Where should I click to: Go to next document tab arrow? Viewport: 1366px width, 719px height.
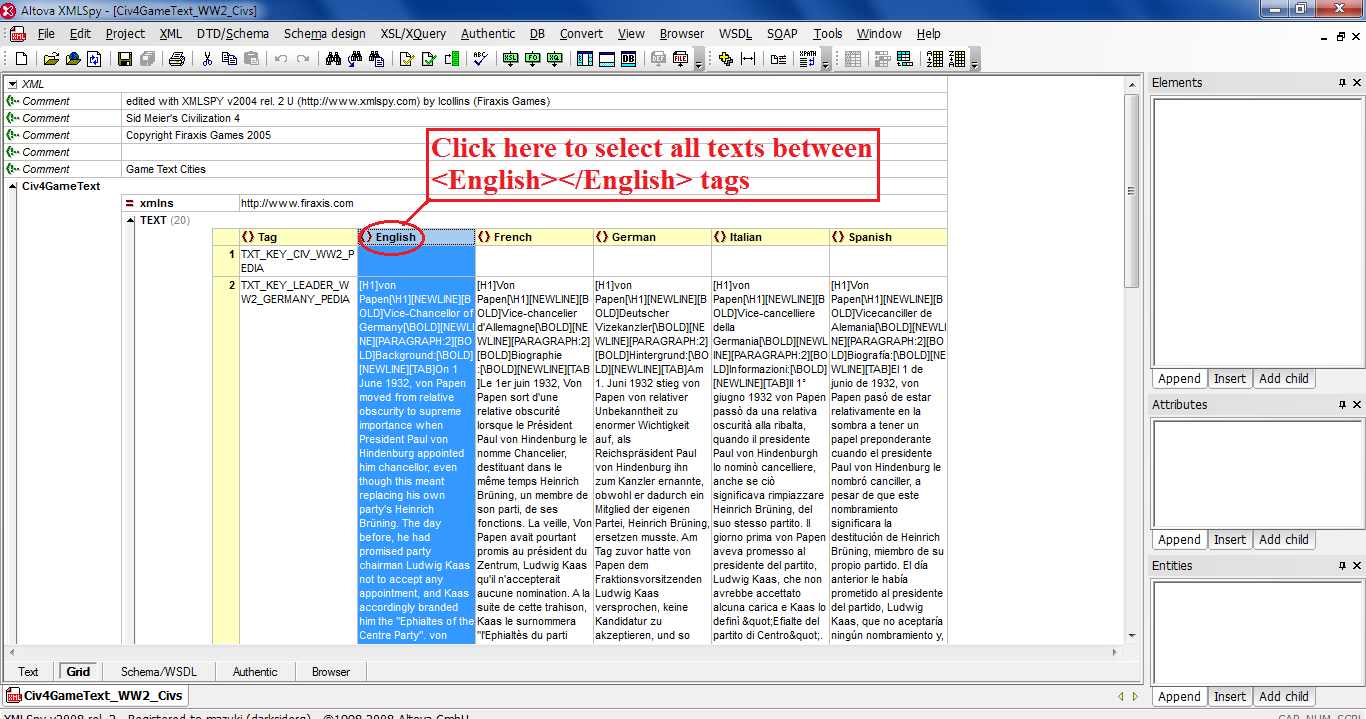click(1134, 696)
